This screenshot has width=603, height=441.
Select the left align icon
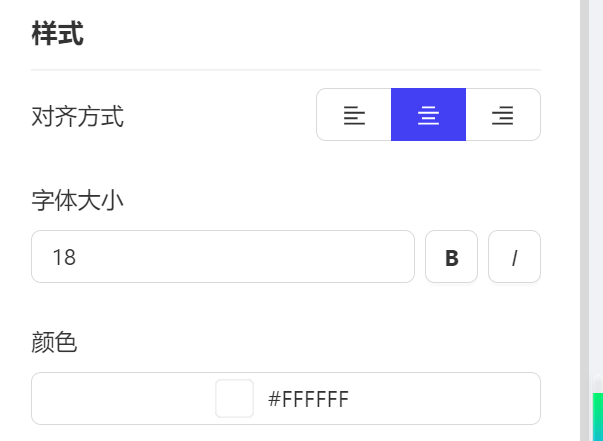[354, 115]
